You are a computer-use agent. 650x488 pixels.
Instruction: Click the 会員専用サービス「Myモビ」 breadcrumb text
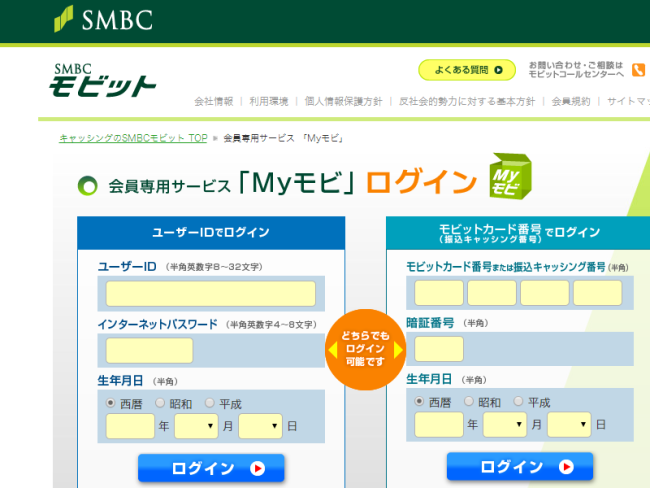[284, 138]
